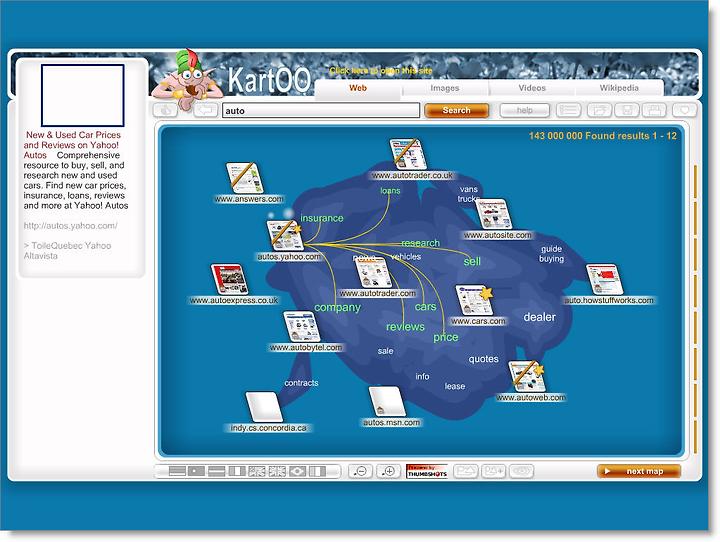Click the 'sell' topic on the map
Viewport: 720px width, 542px height.
[472, 261]
